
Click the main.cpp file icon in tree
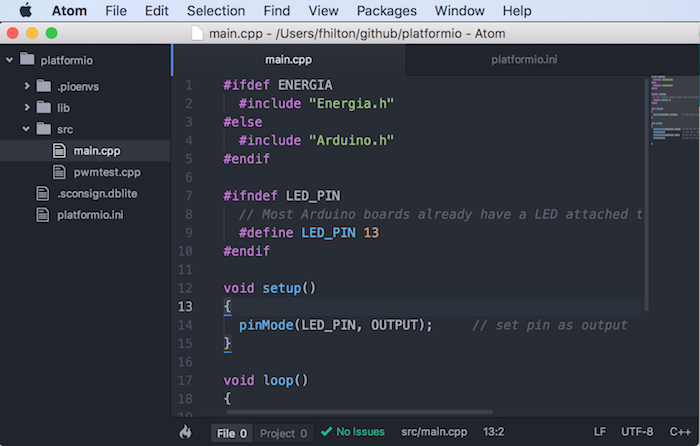point(59,150)
